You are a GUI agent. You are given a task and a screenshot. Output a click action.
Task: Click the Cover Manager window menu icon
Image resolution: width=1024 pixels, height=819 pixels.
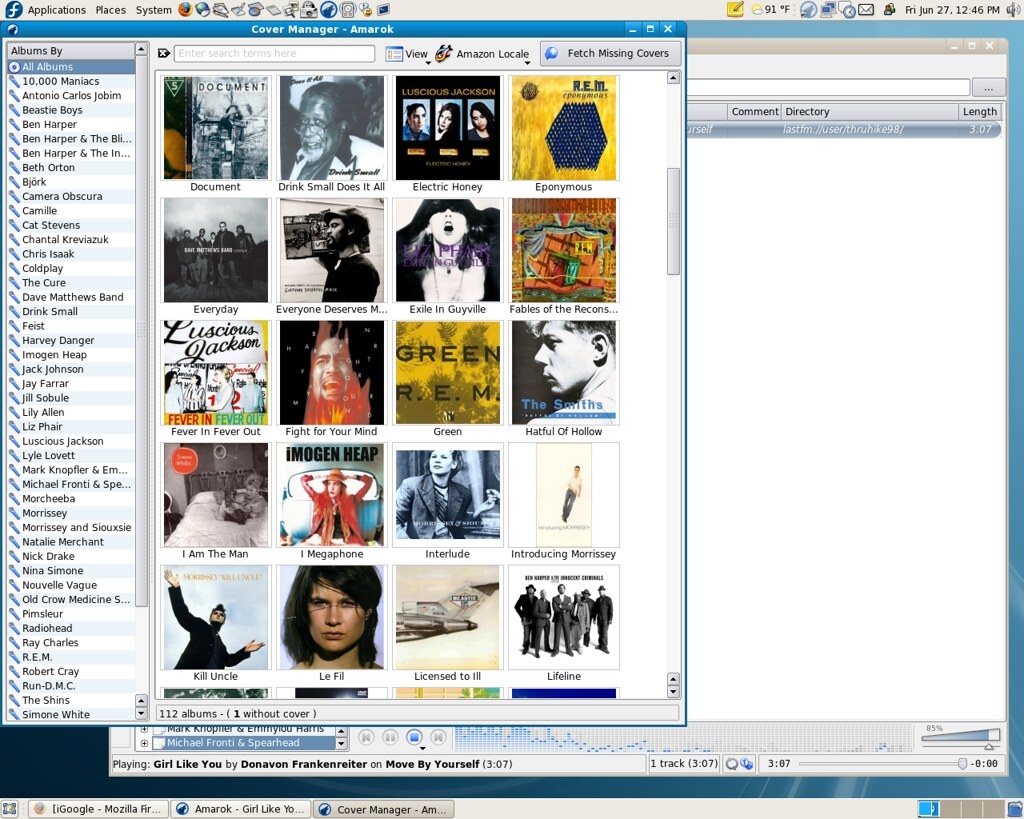(12, 29)
